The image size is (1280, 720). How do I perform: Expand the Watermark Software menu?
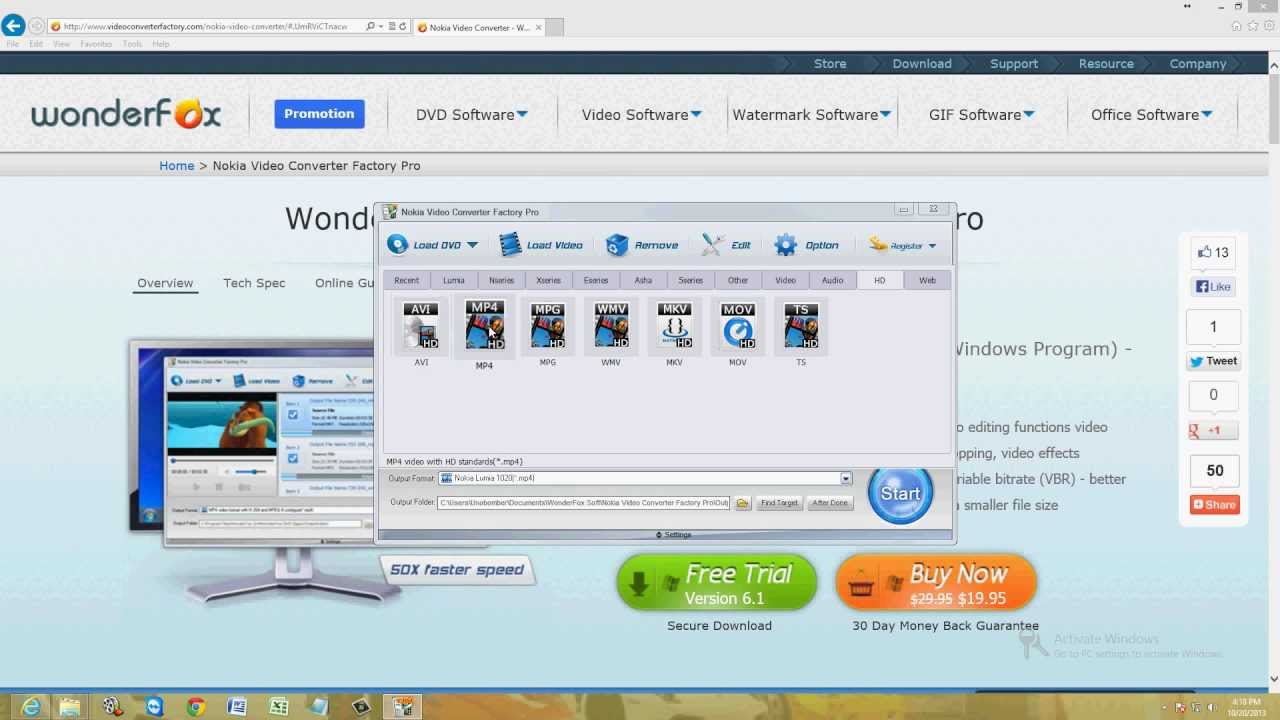tap(812, 114)
